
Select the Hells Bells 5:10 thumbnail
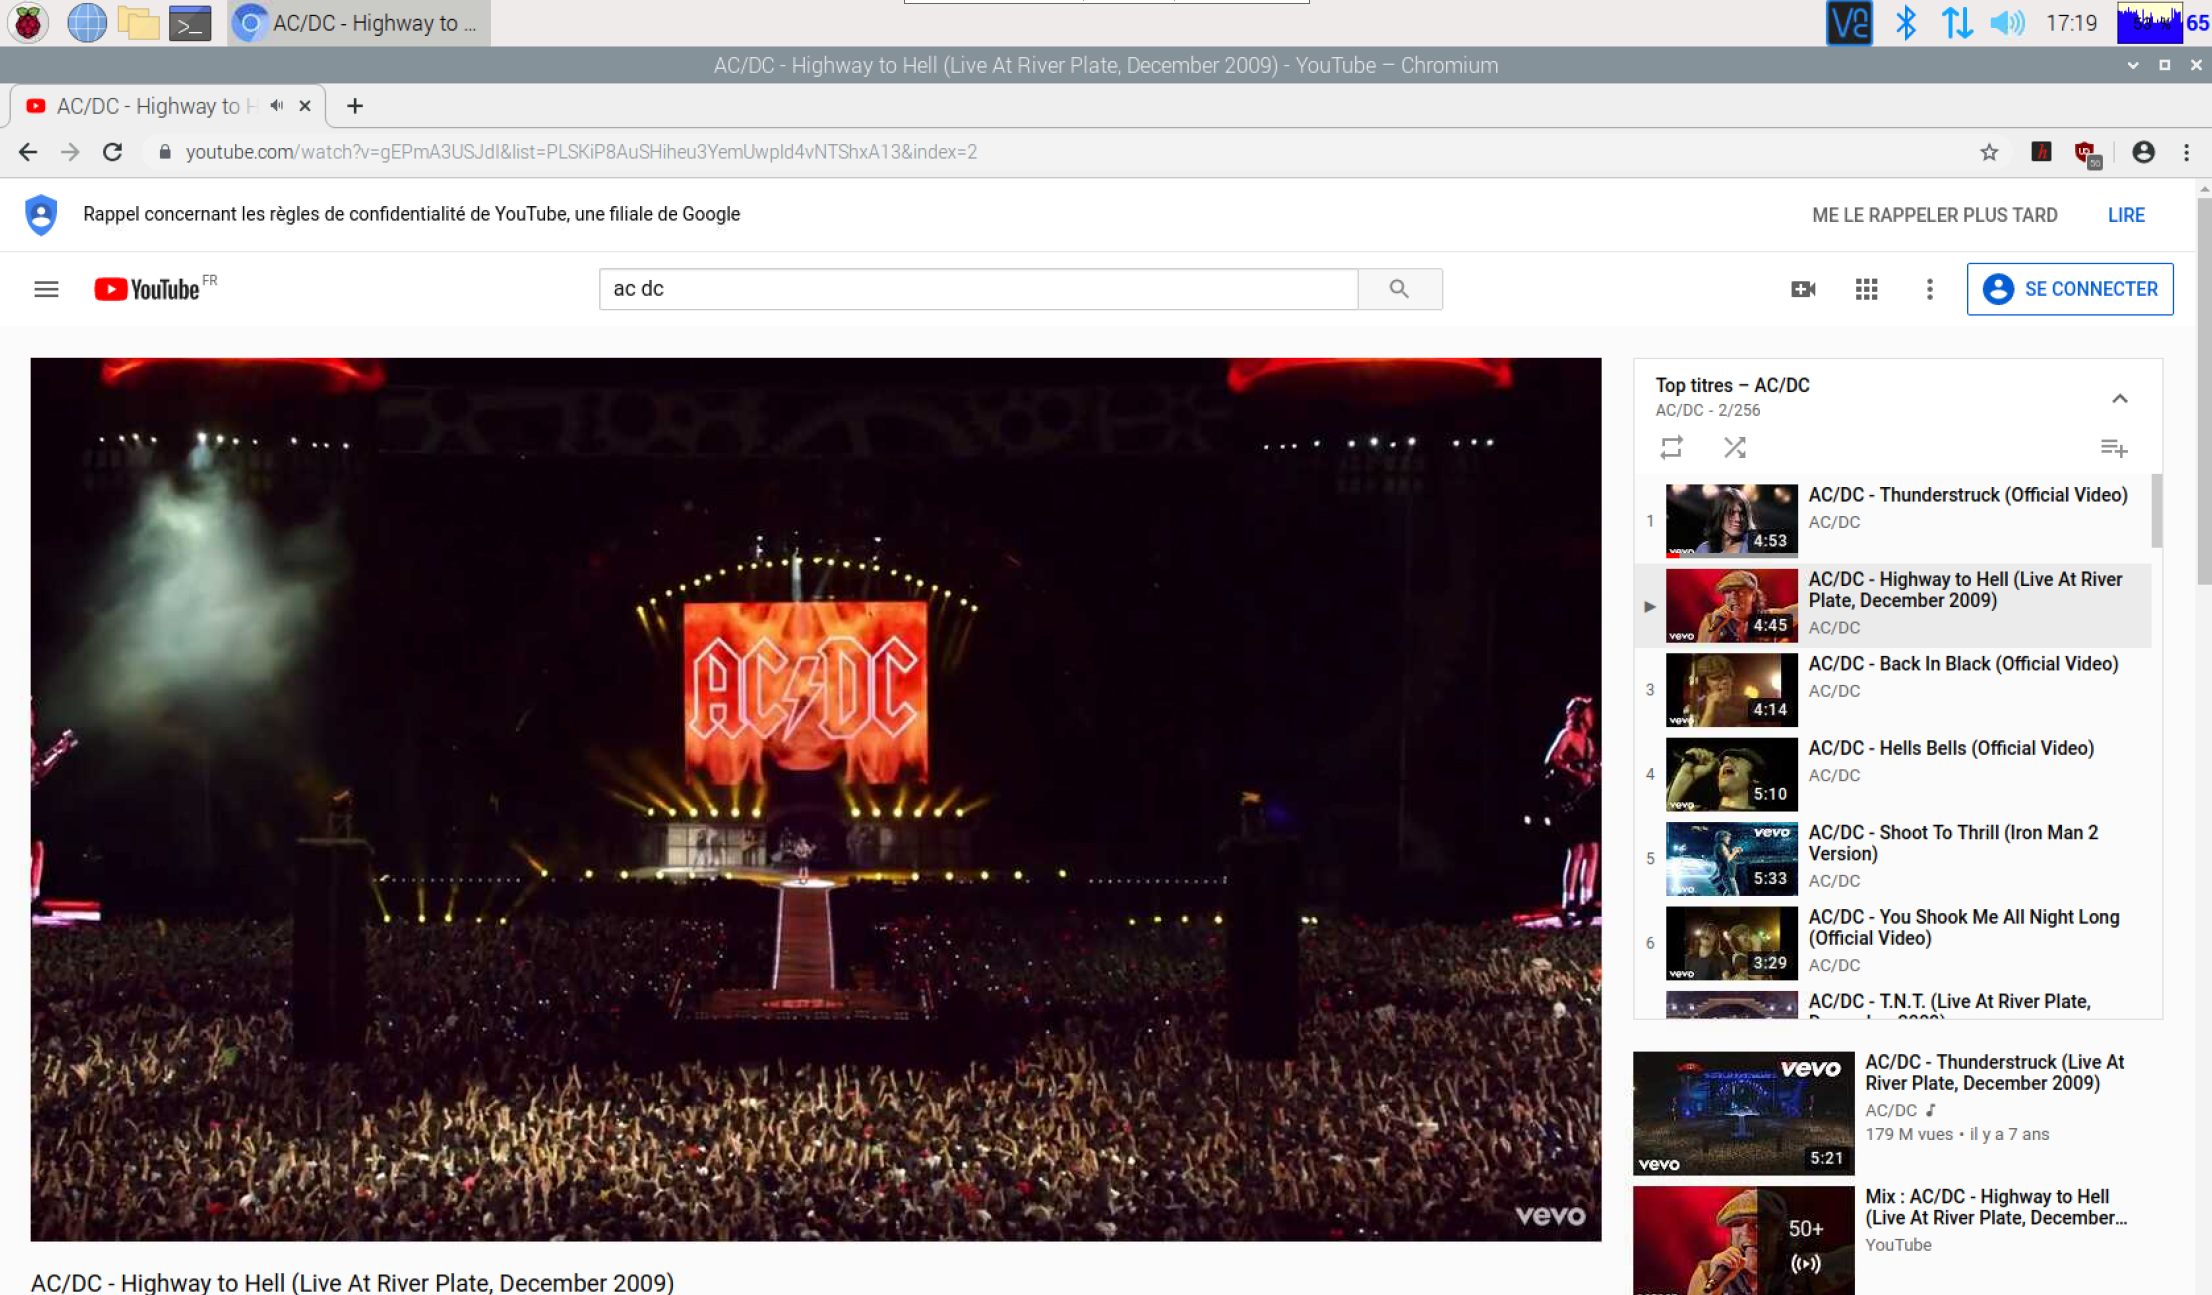tap(1731, 774)
